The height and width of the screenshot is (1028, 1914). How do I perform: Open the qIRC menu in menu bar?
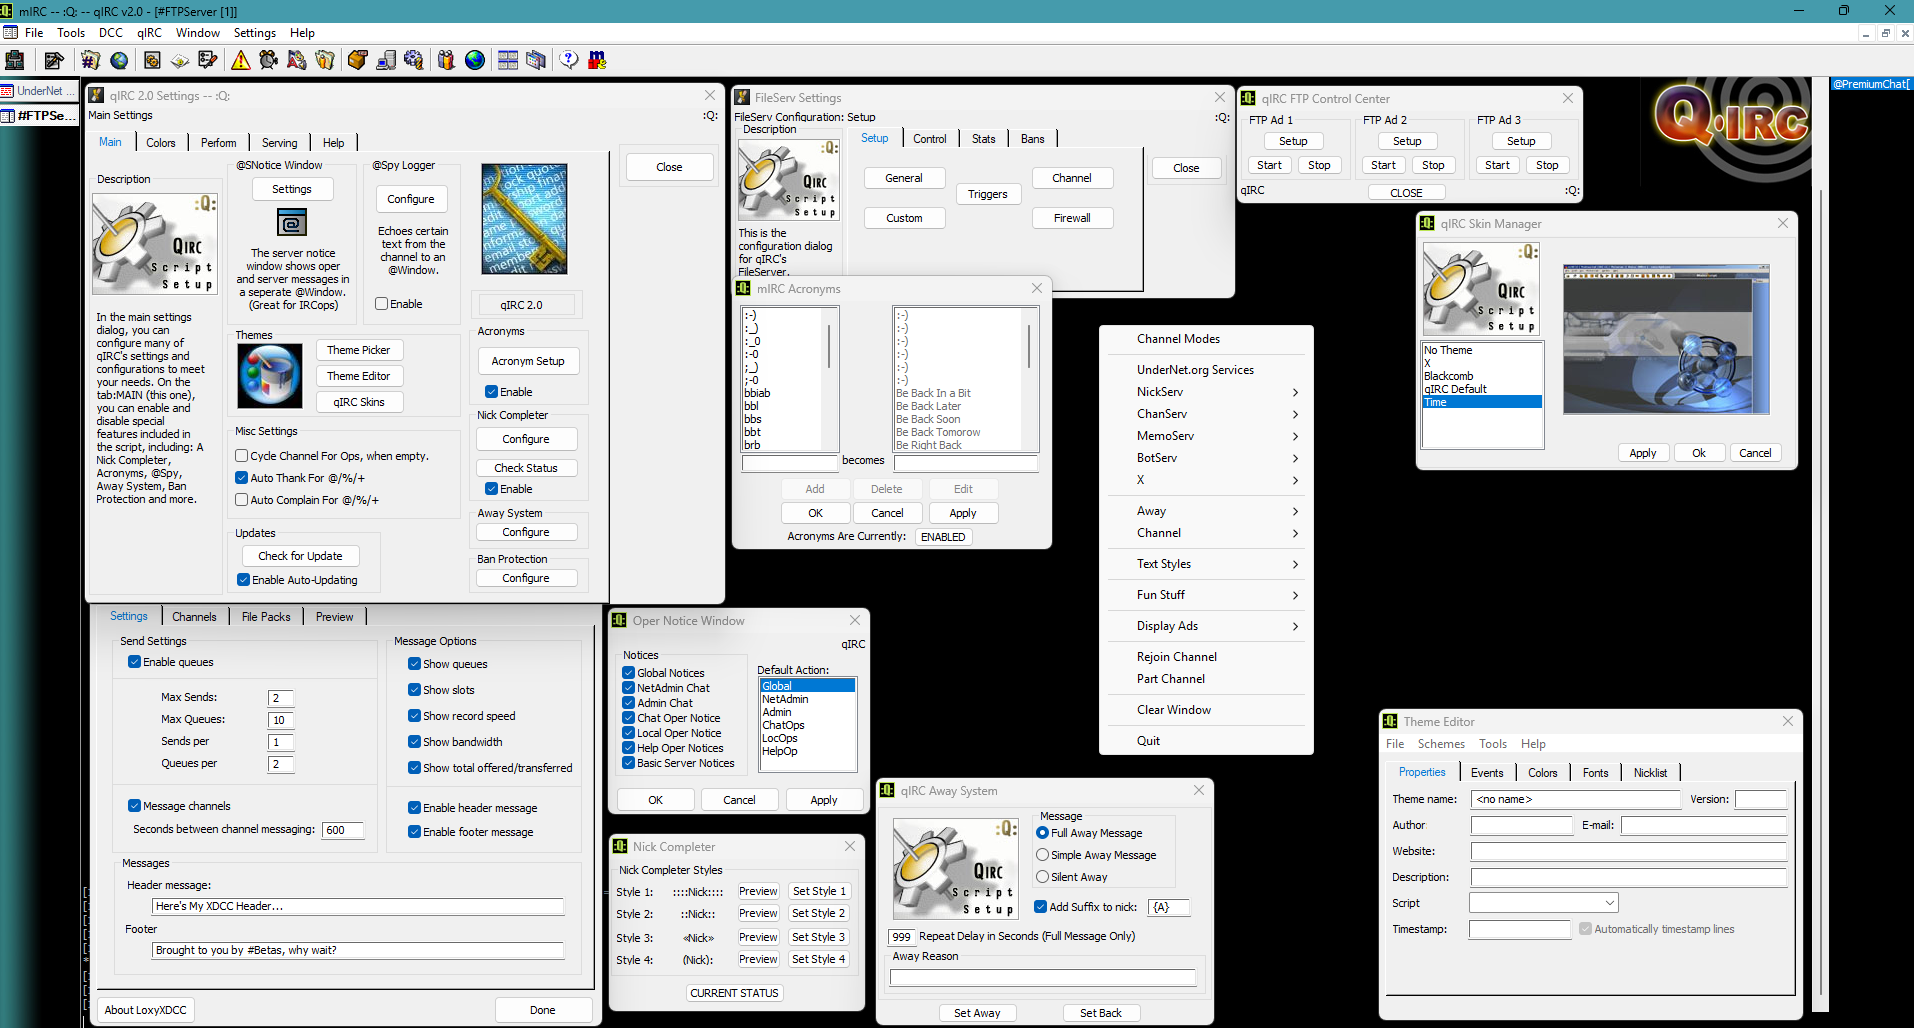pyautogui.click(x=149, y=33)
